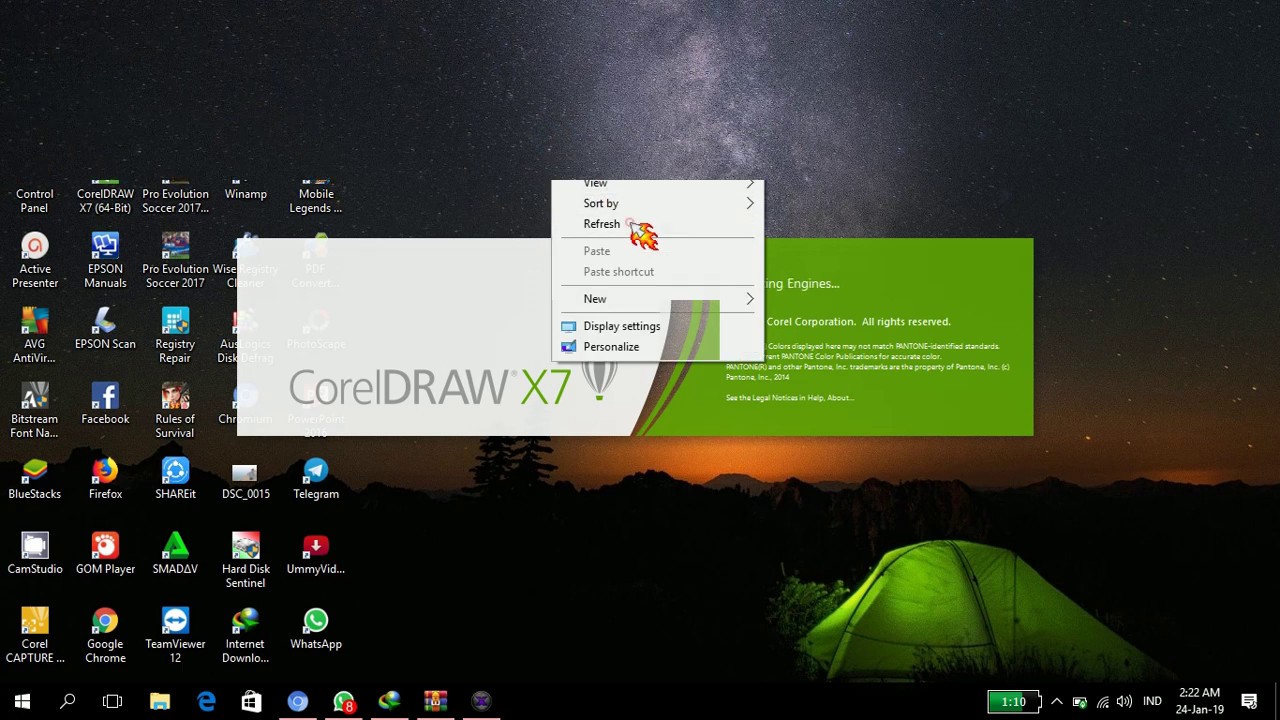Open SMADAV antivirus shortcut

(175, 554)
